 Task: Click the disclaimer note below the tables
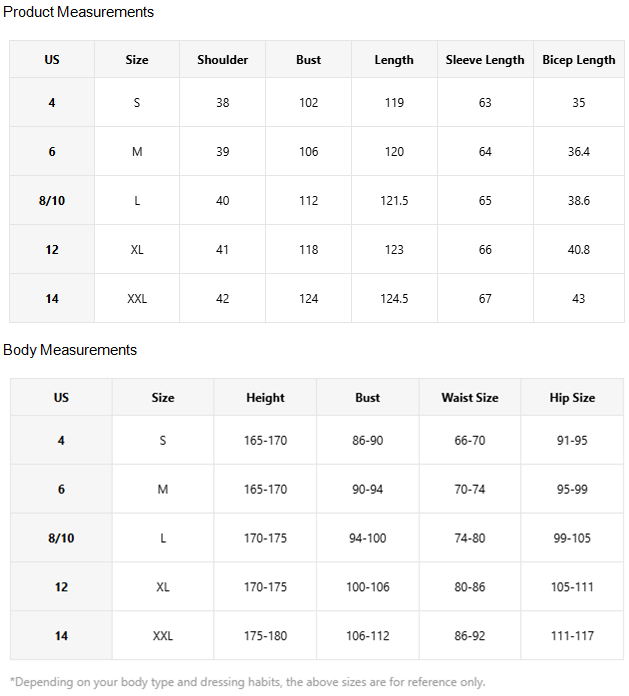click(247, 682)
